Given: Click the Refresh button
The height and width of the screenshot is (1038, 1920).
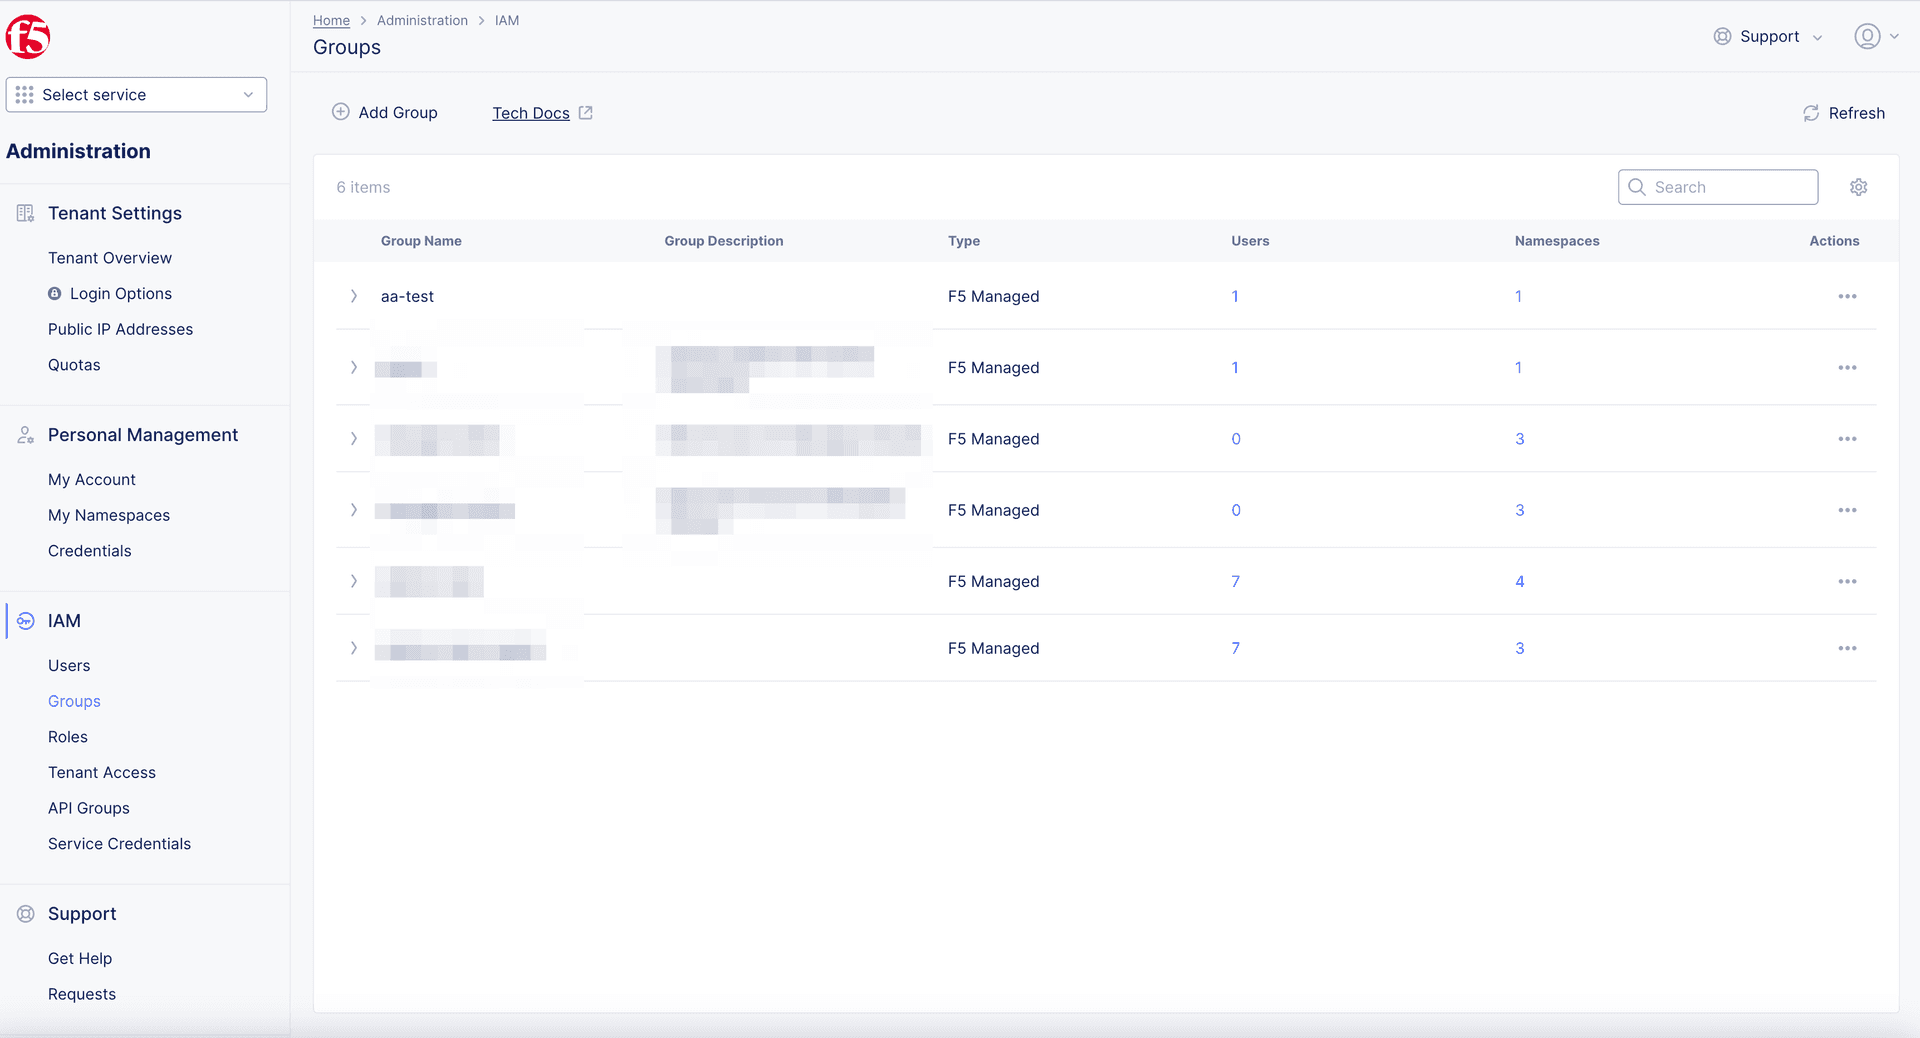Looking at the screenshot, I should pyautogui.click(x=1844, y=113).
